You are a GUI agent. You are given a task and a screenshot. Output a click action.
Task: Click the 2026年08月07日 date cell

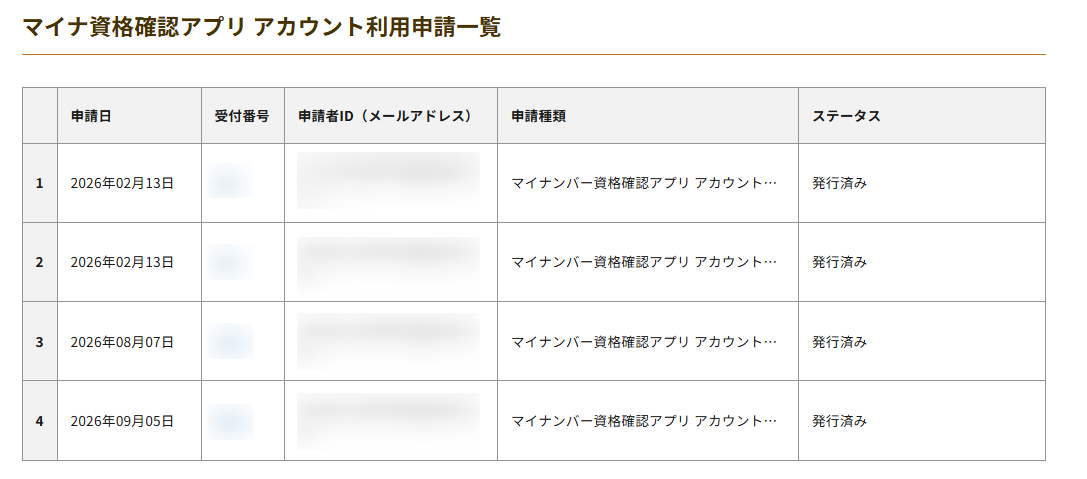coord(122,342)
